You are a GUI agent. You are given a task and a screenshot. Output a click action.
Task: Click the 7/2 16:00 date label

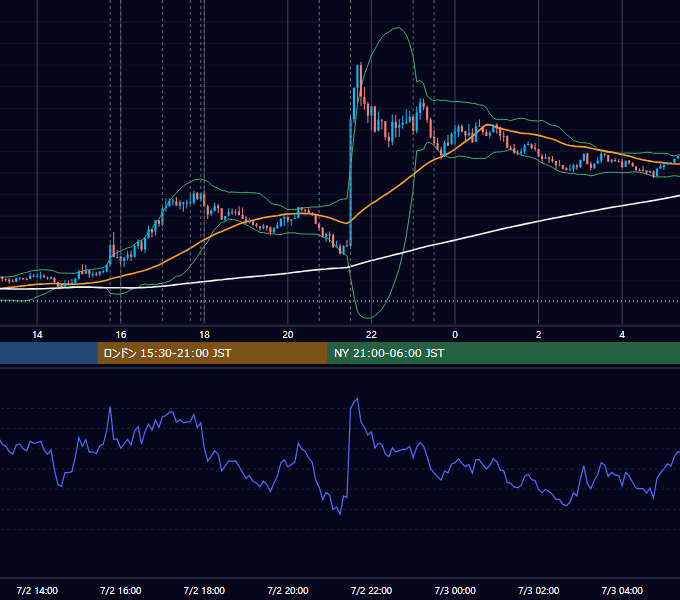[x=121, y=590]
